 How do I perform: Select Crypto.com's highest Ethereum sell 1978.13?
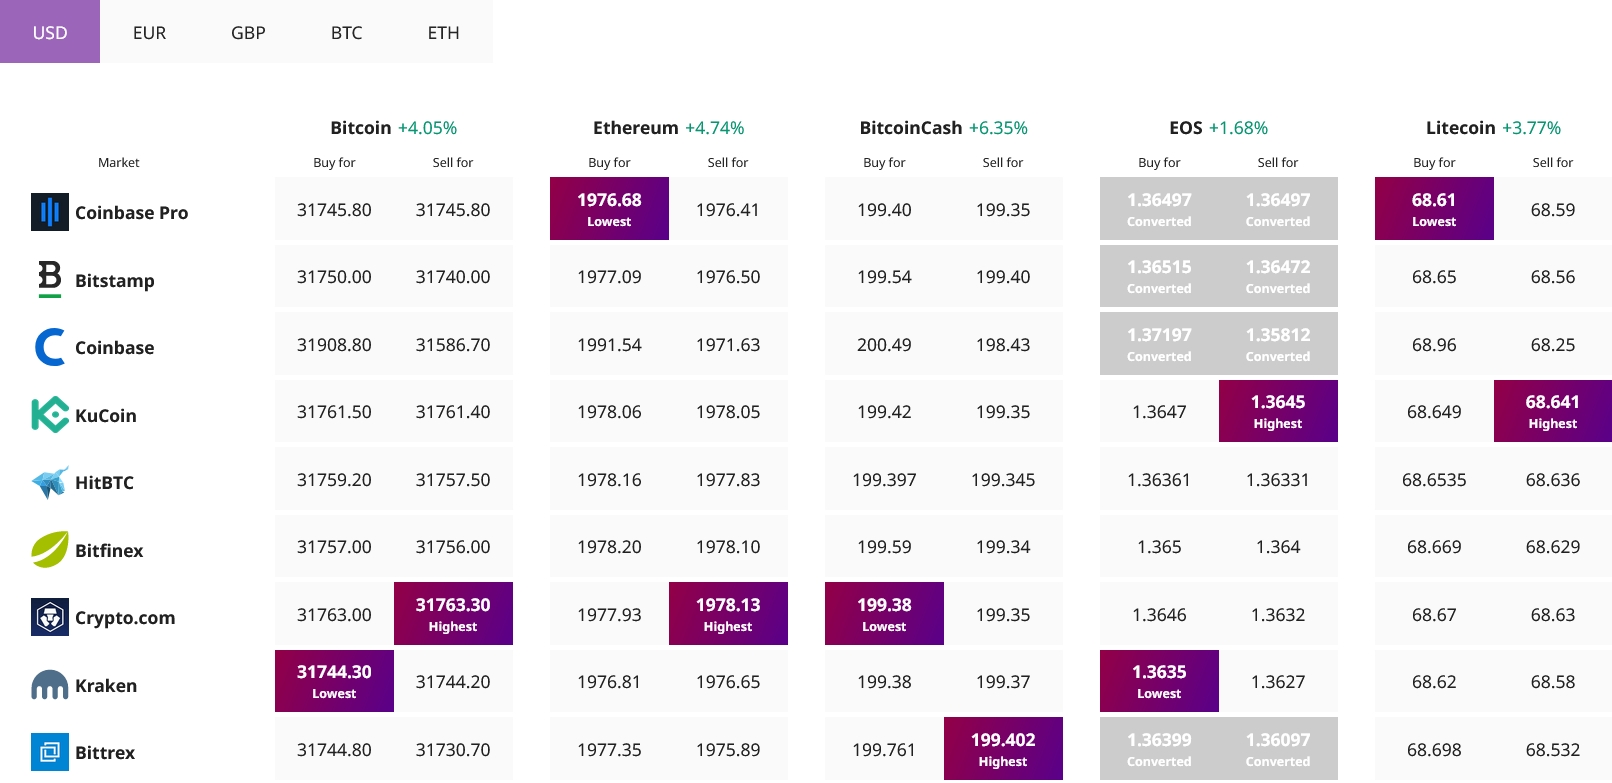pos(728,614)
